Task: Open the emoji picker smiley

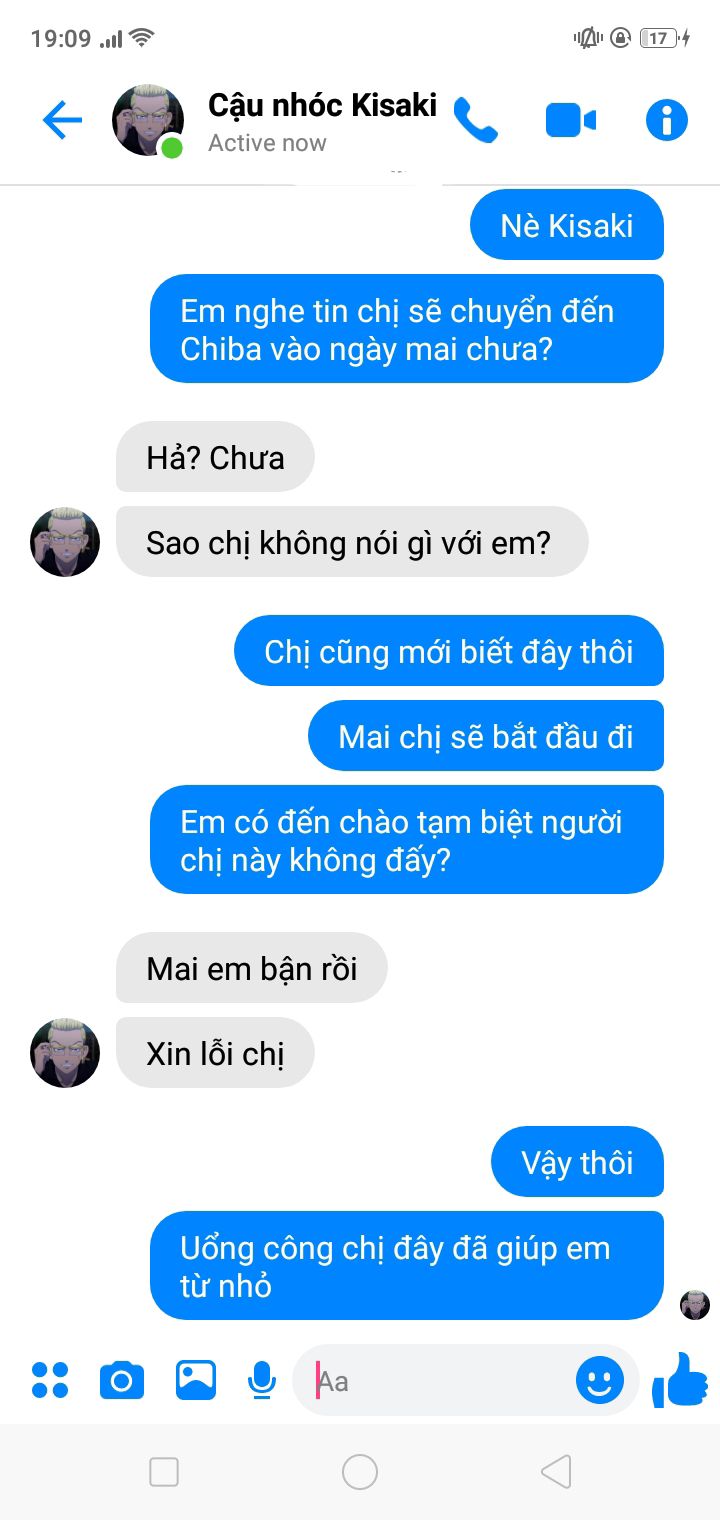Action: coord(600,1381)
